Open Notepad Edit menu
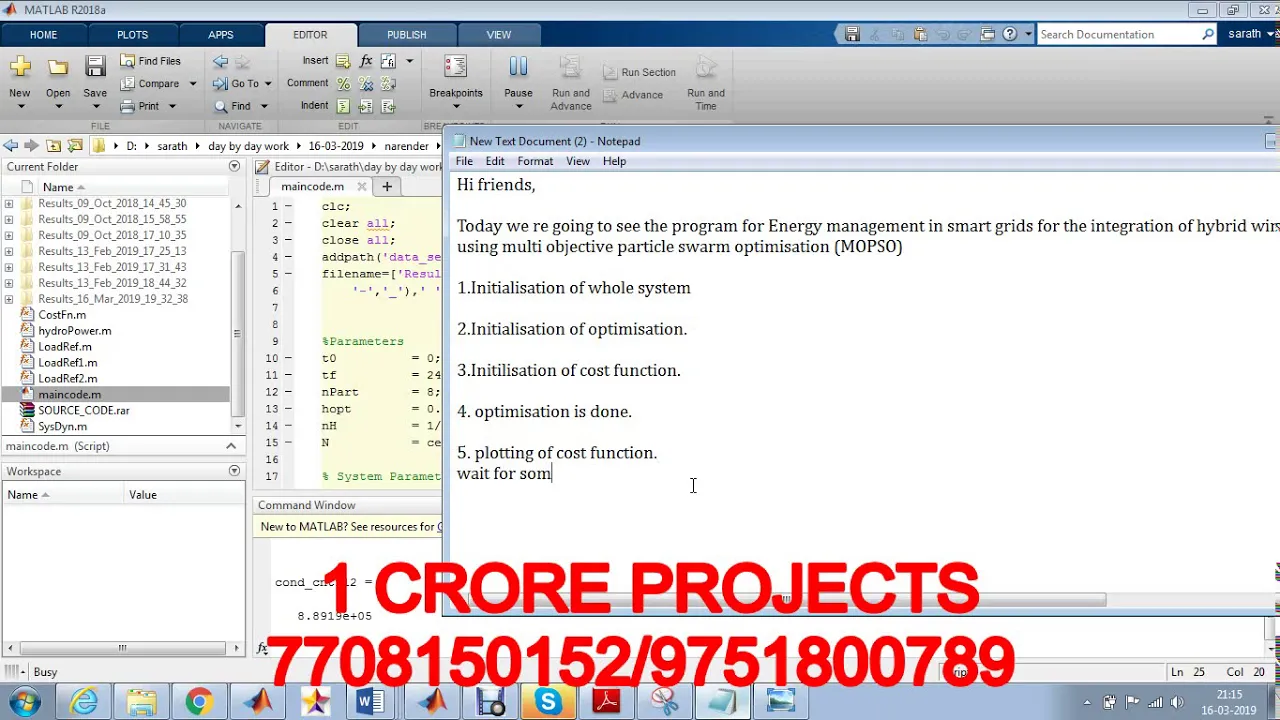1280x720 pixels. (495, 161)
